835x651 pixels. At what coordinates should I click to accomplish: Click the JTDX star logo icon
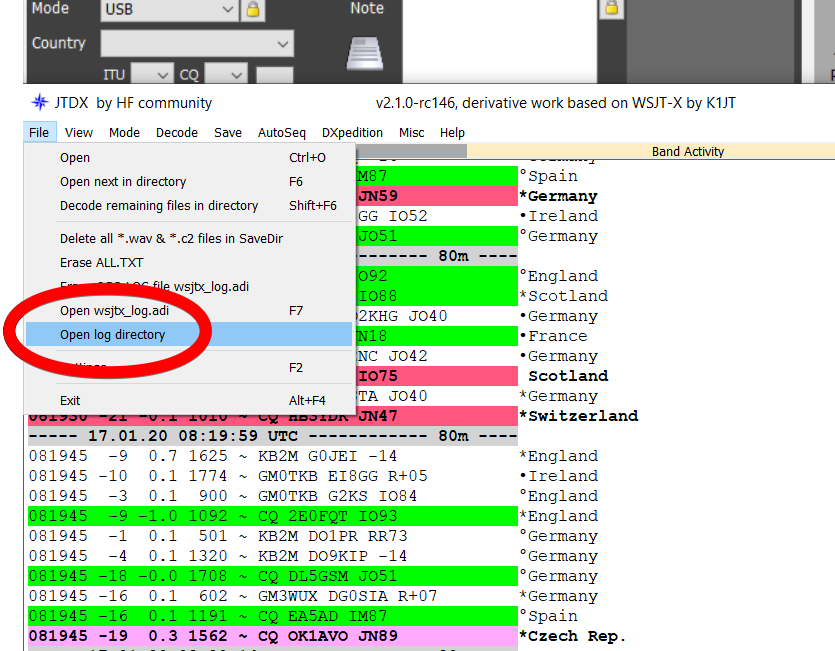[39, 102]
